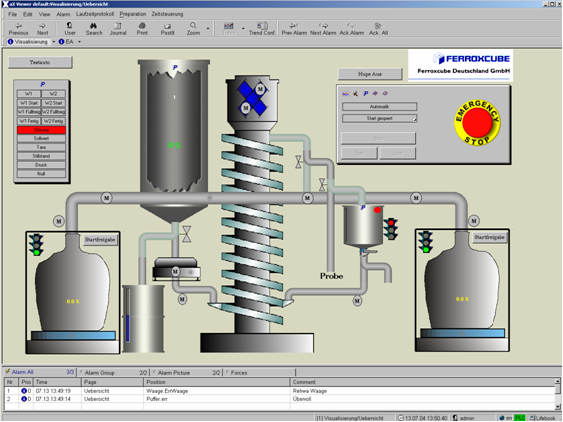Select the alarm row with position Puffer.err
This screenshot has height=422, width=563.
point(279,399)
